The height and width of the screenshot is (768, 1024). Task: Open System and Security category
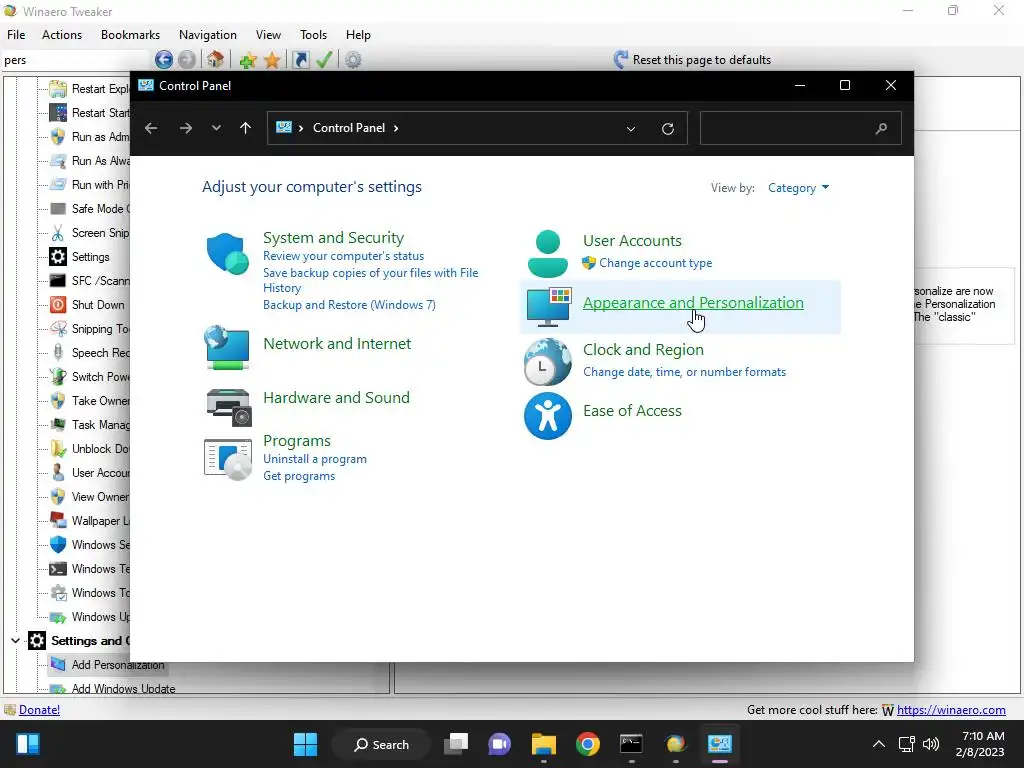[x=333, y=238]
